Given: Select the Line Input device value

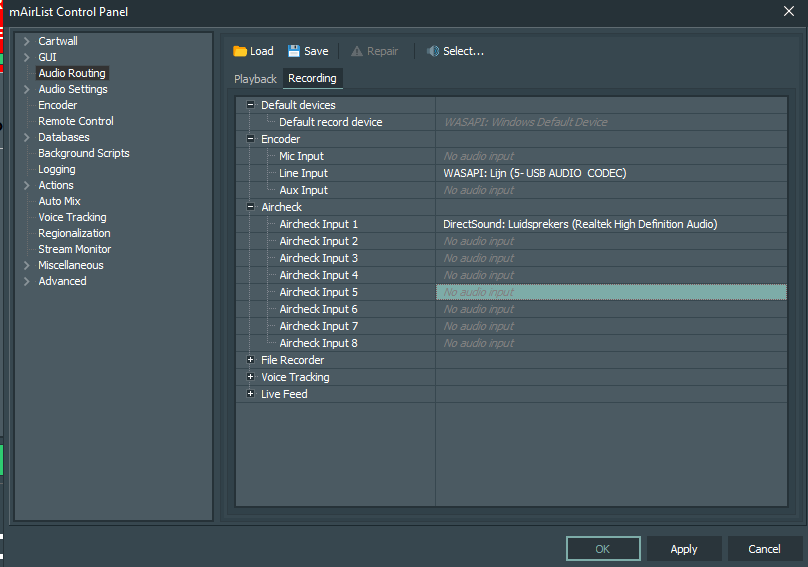Looking at the screenshot, I should click(611, 173).
